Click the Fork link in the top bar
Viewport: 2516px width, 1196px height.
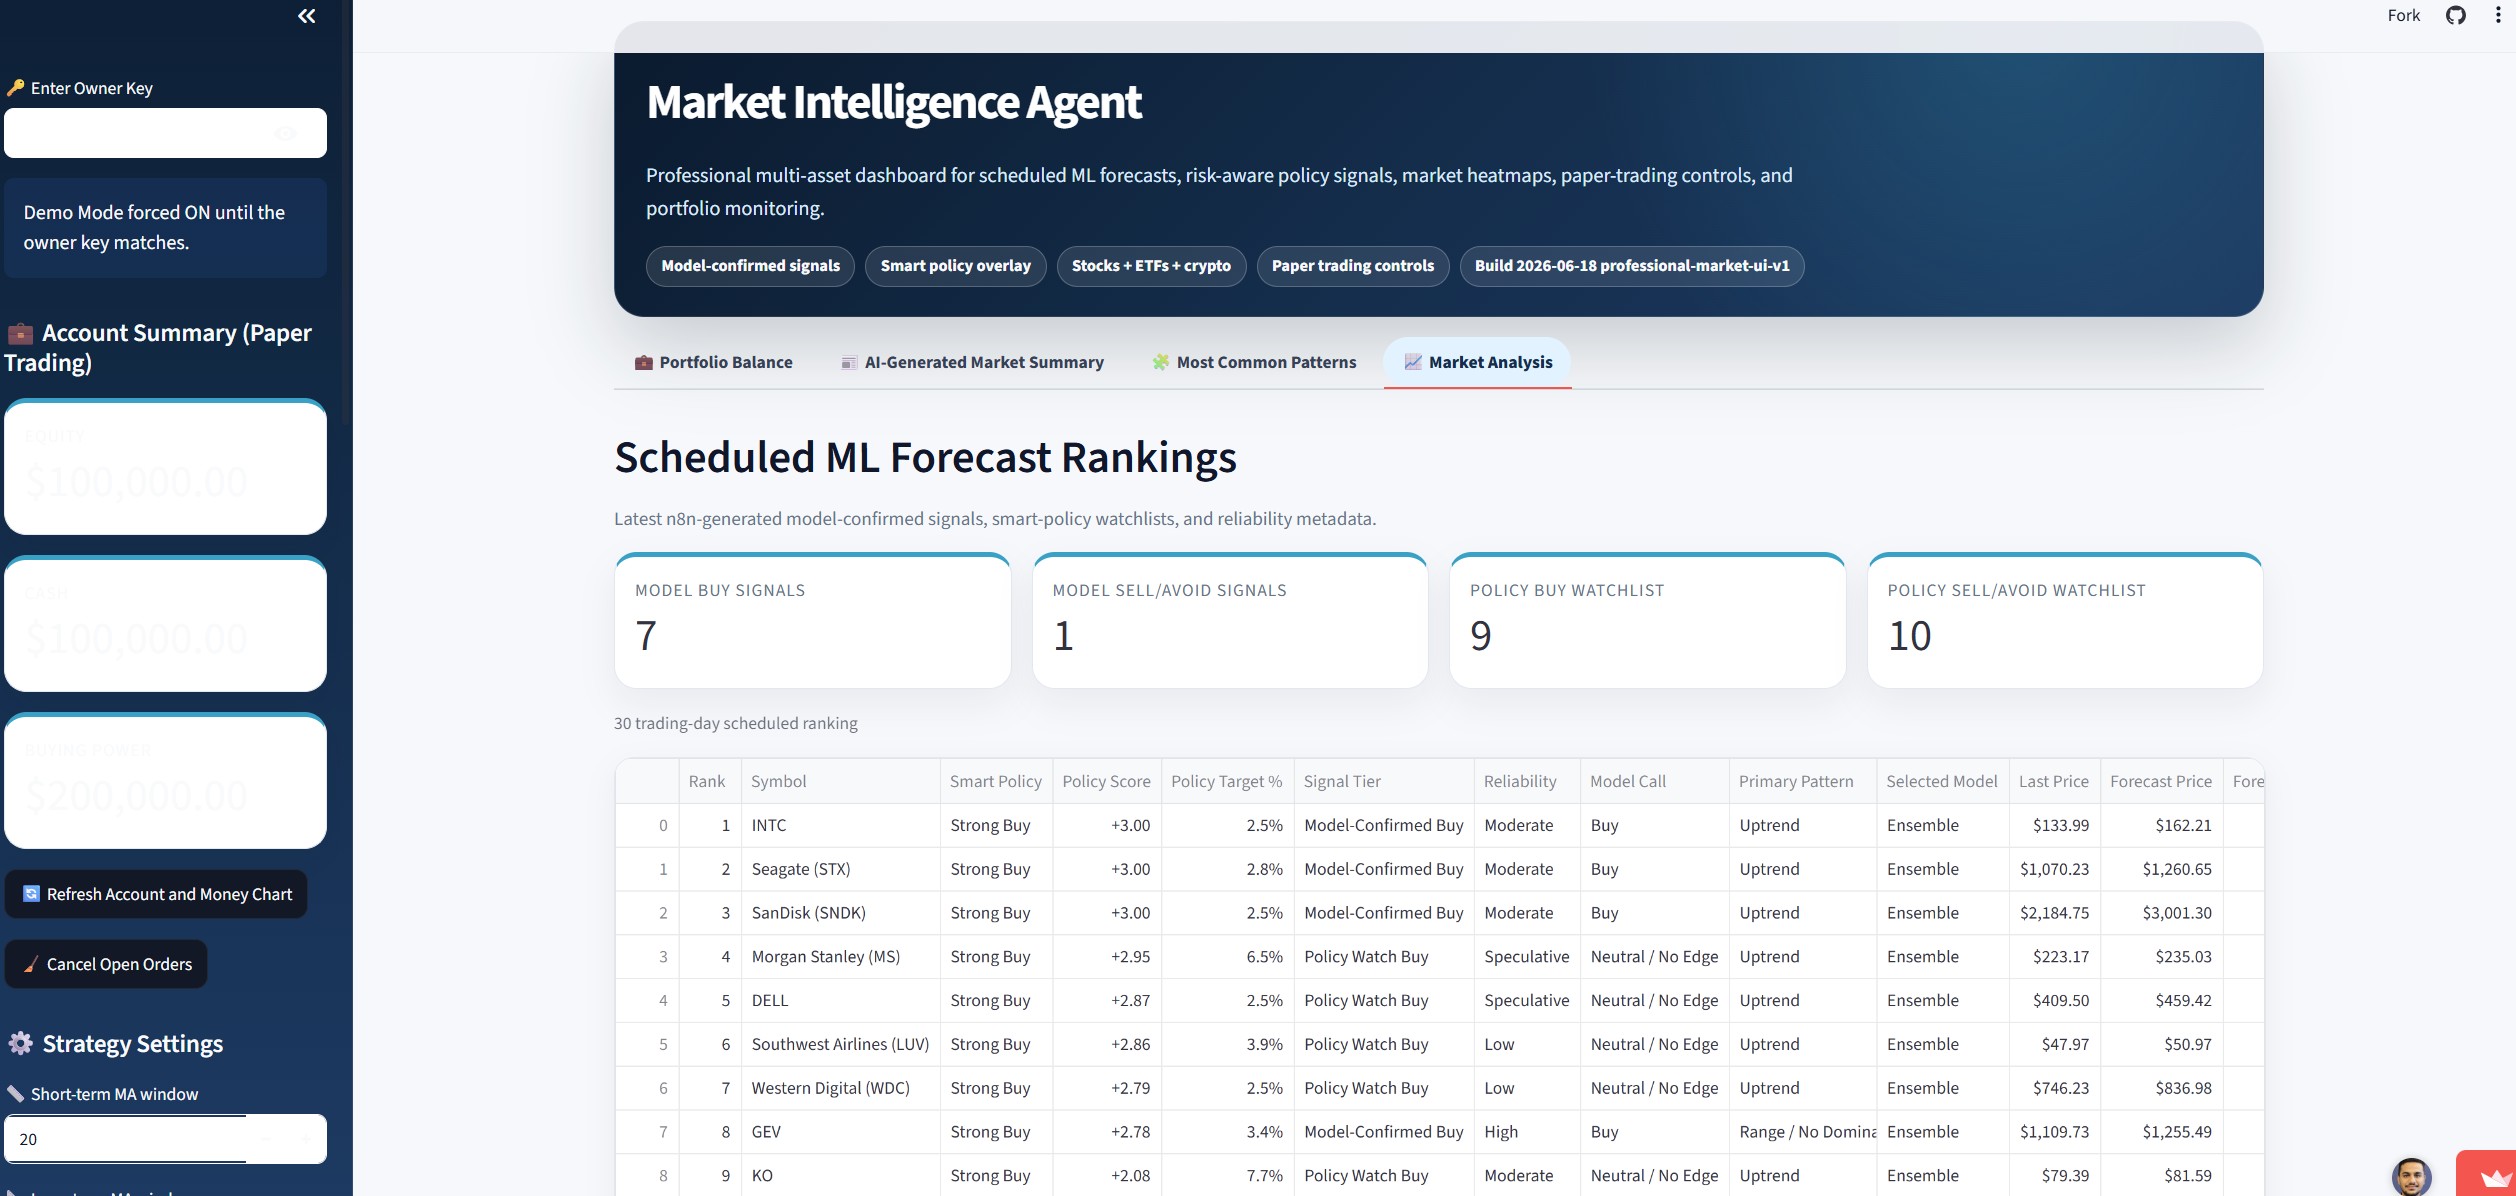point(2404,15)
